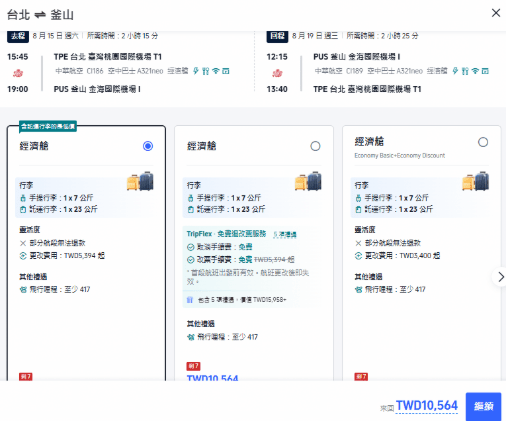The width and height of the screenshot is (506, 427).
Task: Click the gift icon beside 包含 5 項禮遇
Action: point(190,300)
